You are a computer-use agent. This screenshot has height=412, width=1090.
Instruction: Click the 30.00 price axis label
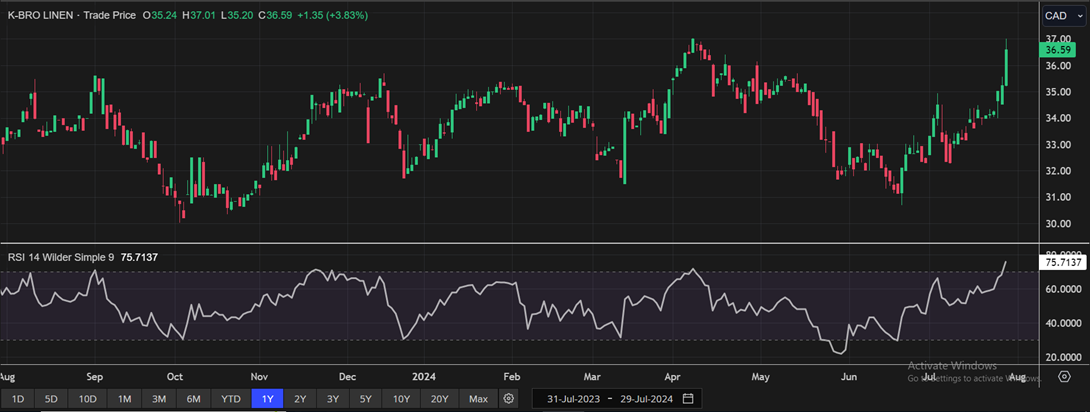(1057, 224)
